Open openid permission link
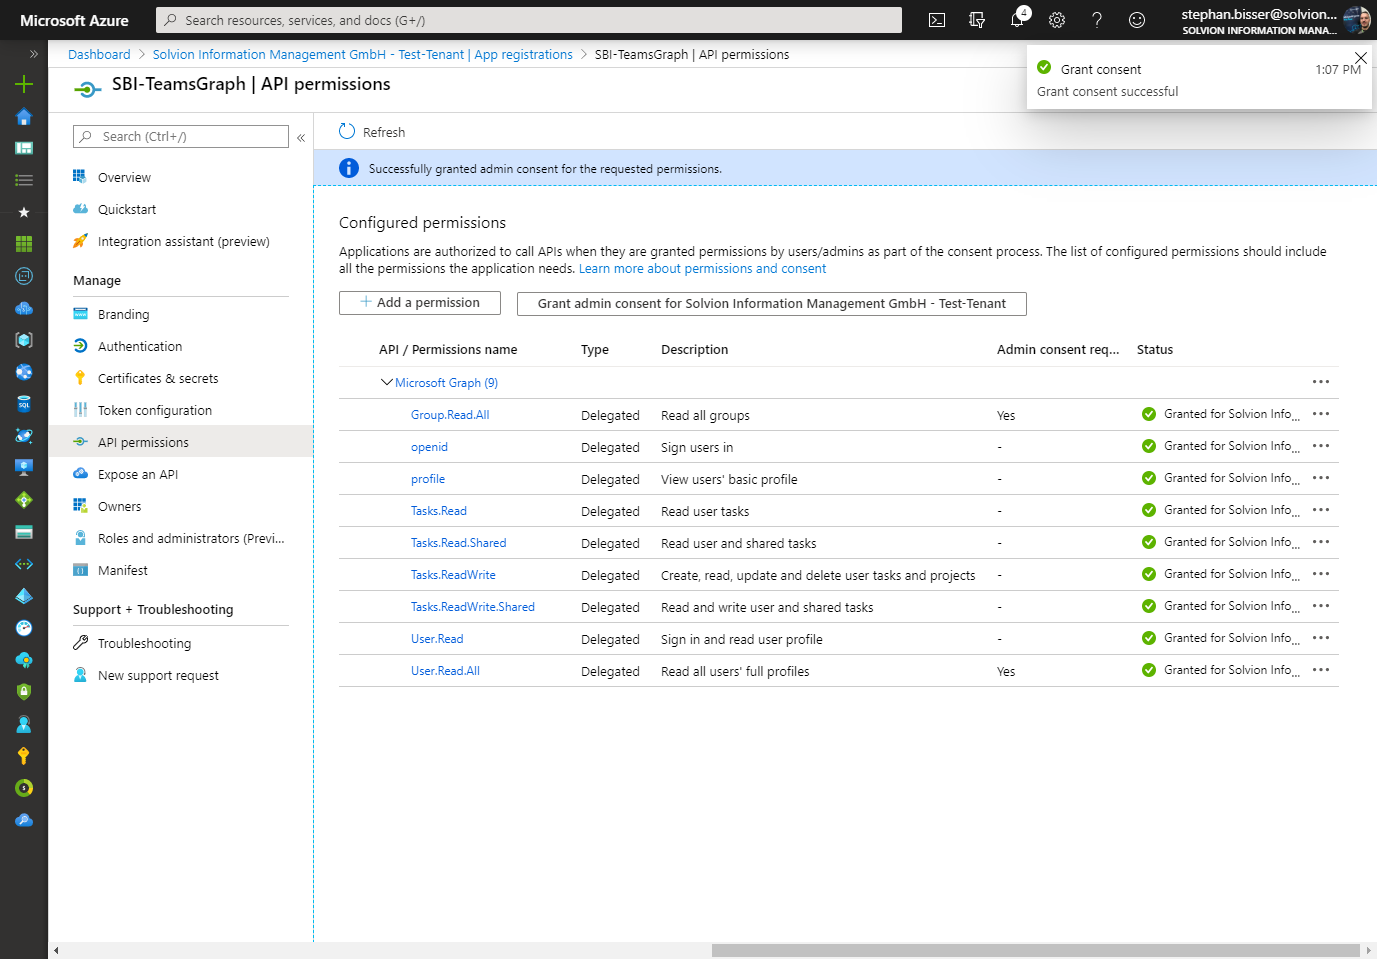Screen dimensions: 1377x959 [429, 447]
